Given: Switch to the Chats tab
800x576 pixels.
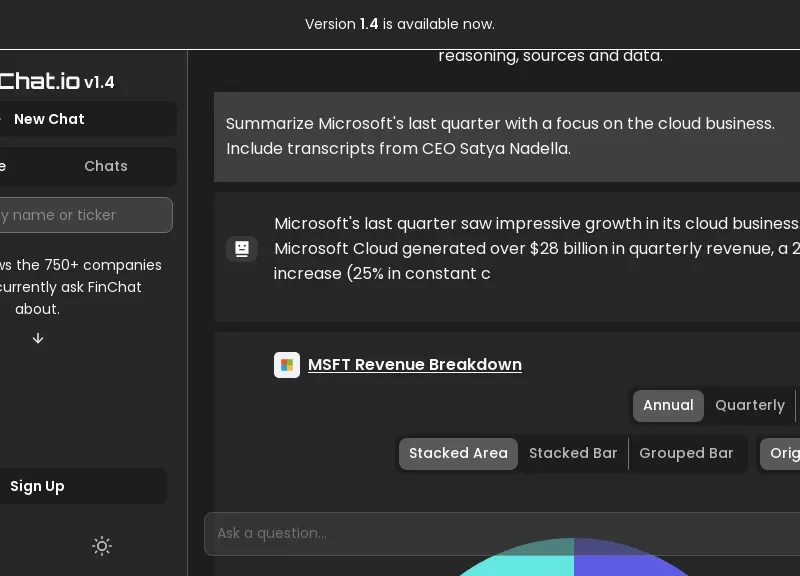Looking at the screenshot, I should click(106, 166).
